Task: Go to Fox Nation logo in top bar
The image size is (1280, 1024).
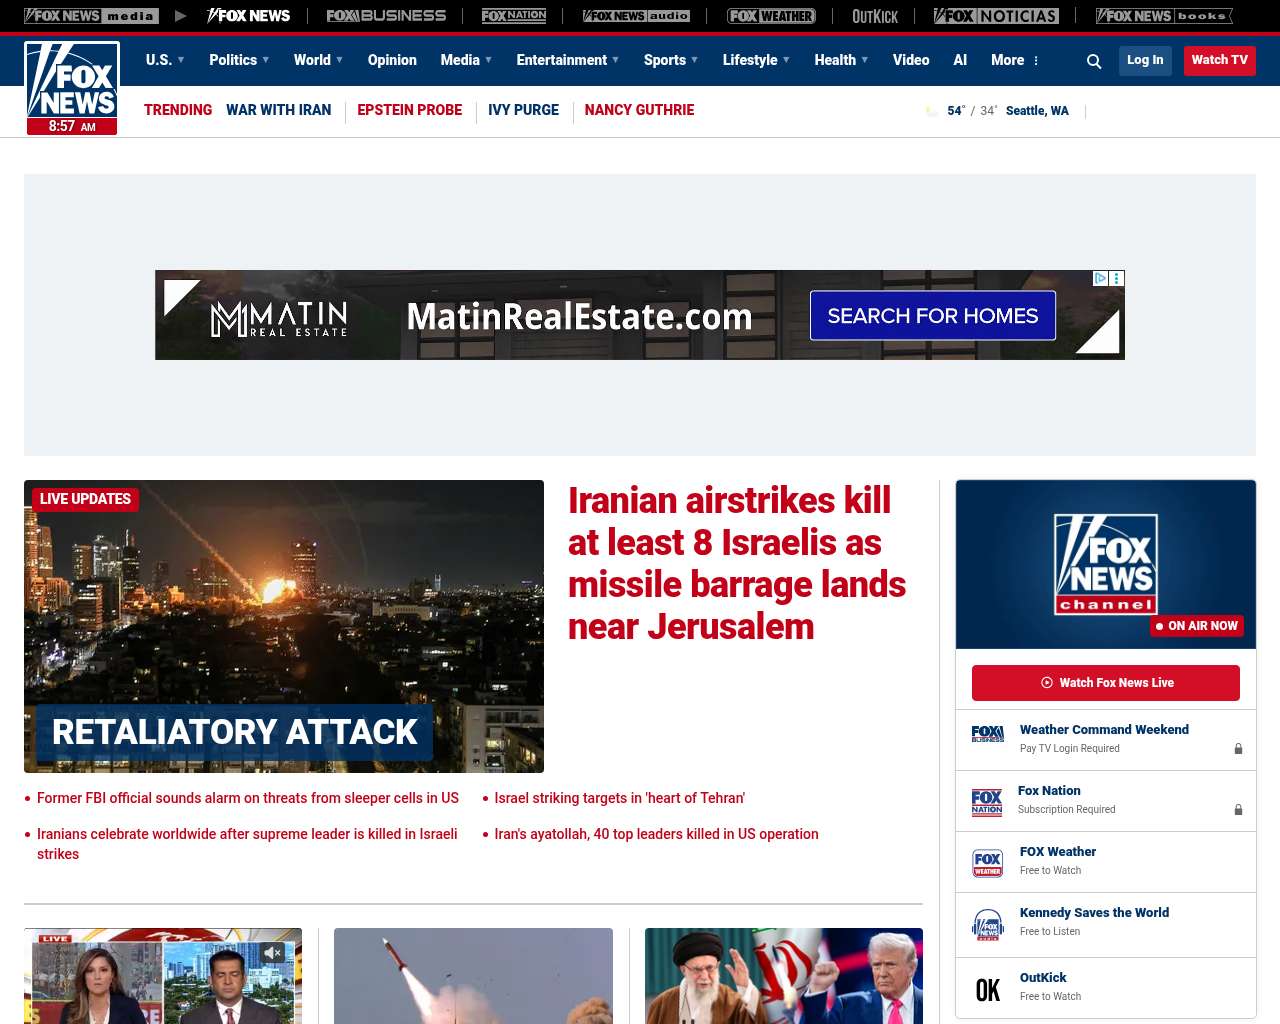Action: click(x=514, y=16)
